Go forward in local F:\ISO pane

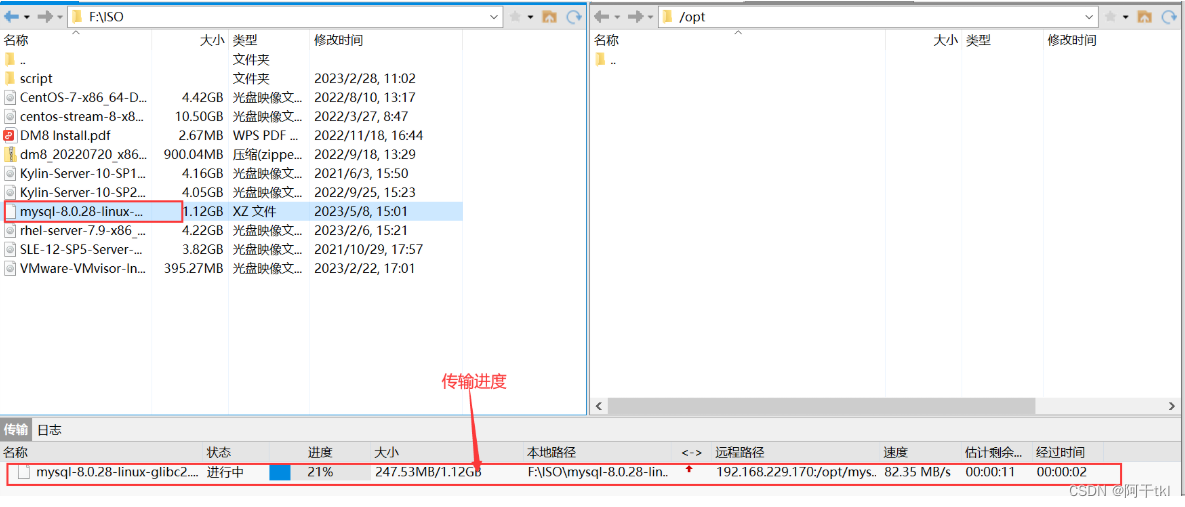click(x=43, y=17)
